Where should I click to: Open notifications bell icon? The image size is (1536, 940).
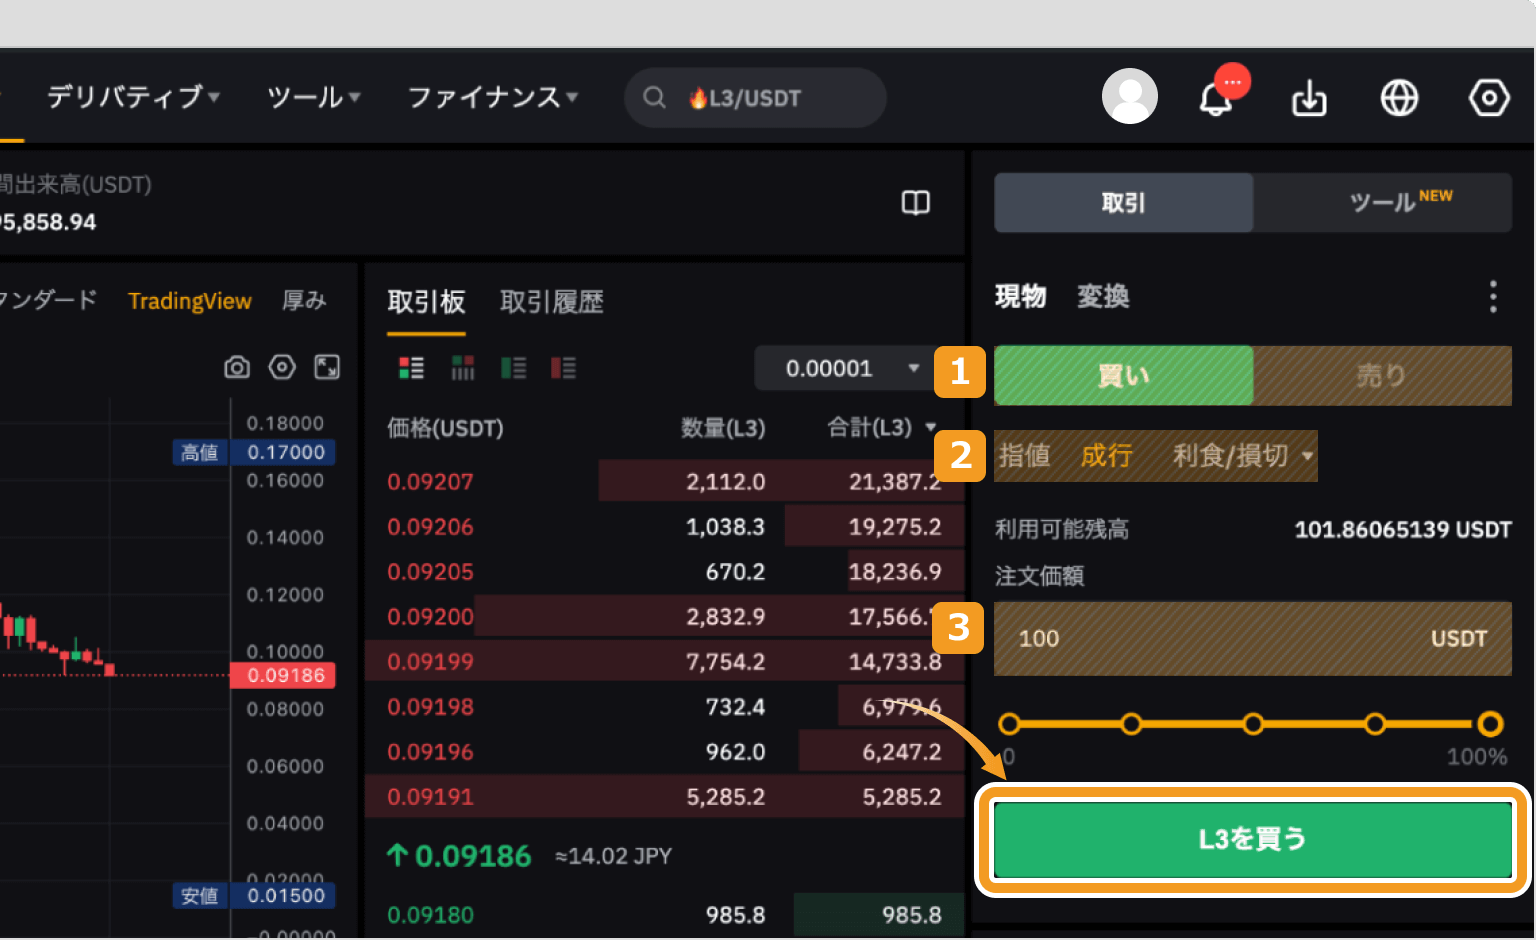(1216, 98)
